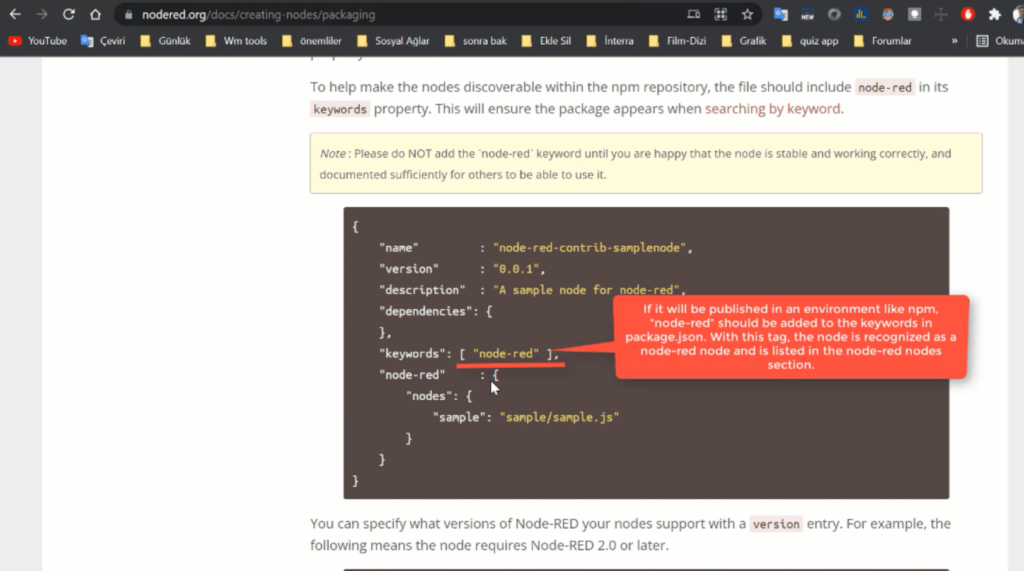Open the Wm tools bookmark folder
The width and height of the screenshot is (1024, 571).
point(236,41)
